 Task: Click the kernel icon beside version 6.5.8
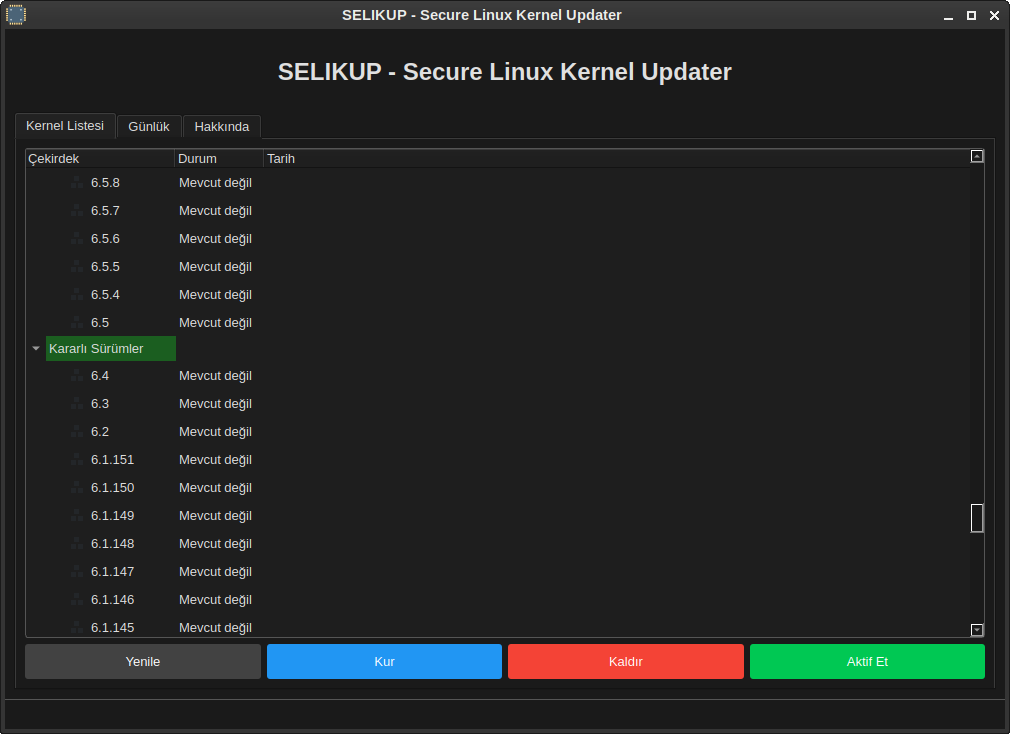coord(77,183)
